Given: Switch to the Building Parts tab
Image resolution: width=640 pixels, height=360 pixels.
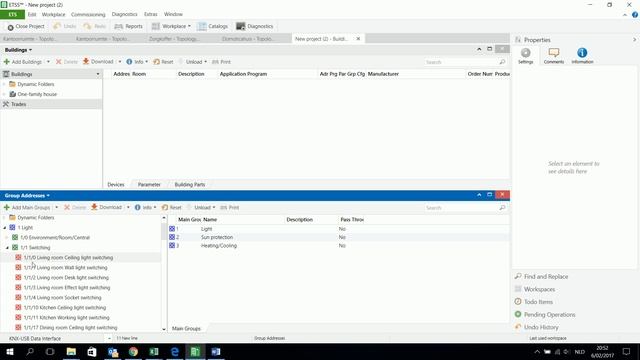Looking at the screenshot, I should (190, 184).
